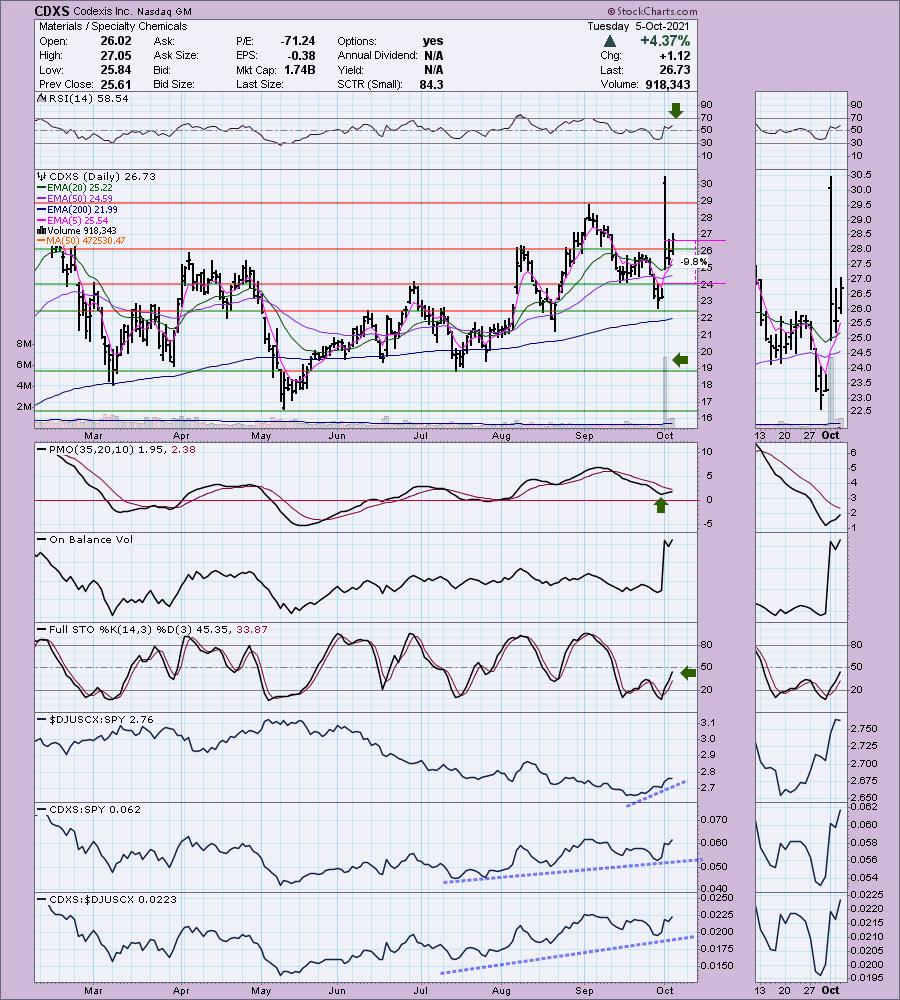
Task: Click the 'On Balance Vol' panel label
Action: 91,540
